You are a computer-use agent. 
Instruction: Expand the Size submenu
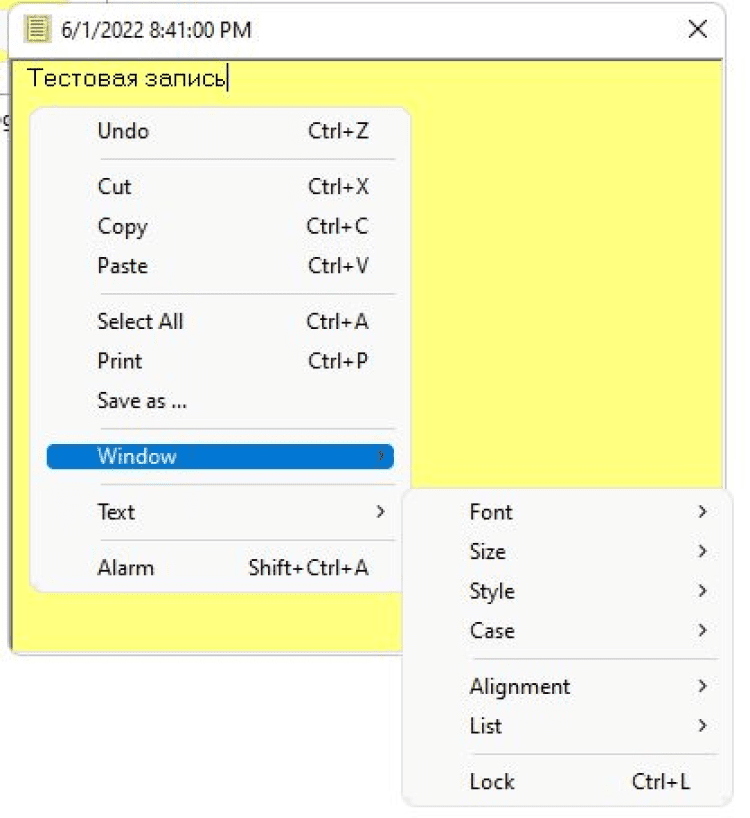point(488,552)
